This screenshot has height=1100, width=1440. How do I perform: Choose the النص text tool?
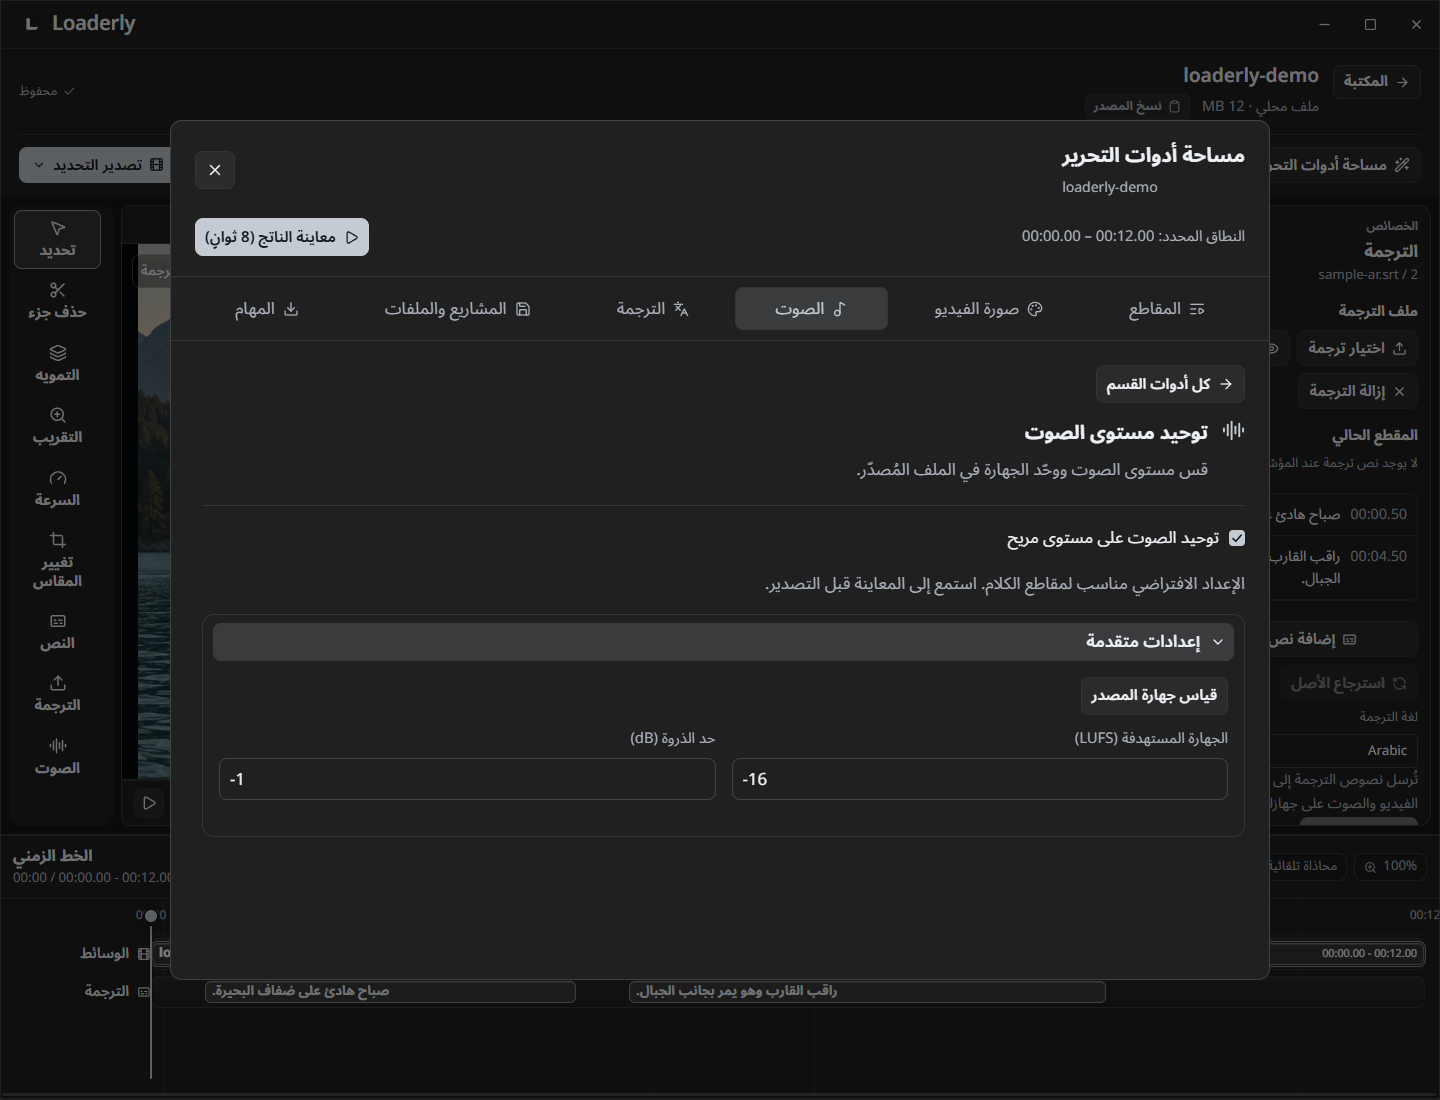[x=57, y=632]
